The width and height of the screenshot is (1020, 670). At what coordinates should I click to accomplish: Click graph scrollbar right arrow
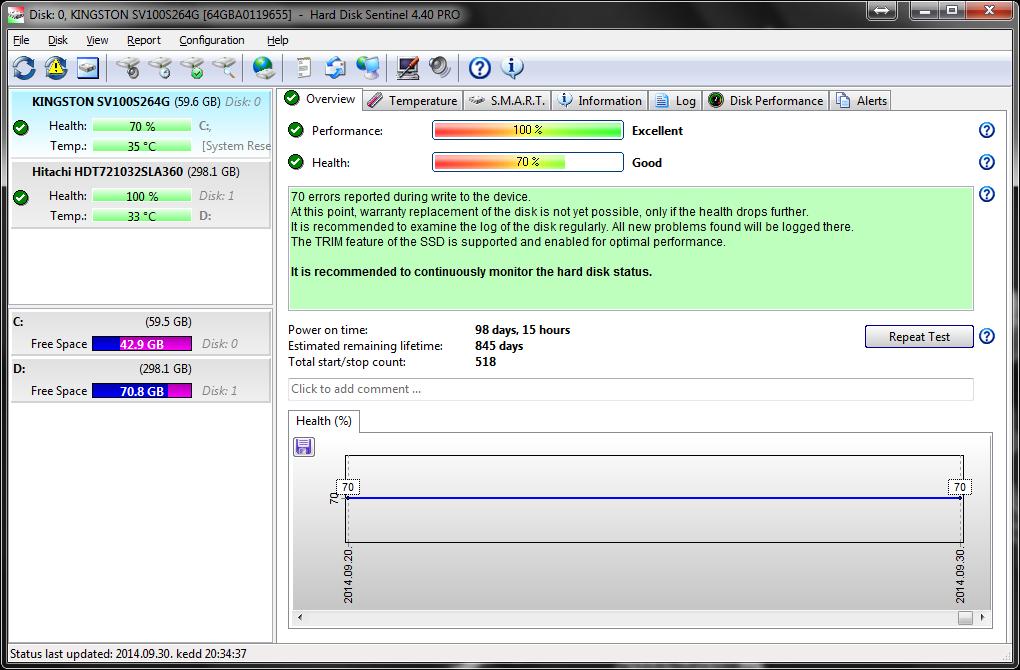tap(982, 617)
